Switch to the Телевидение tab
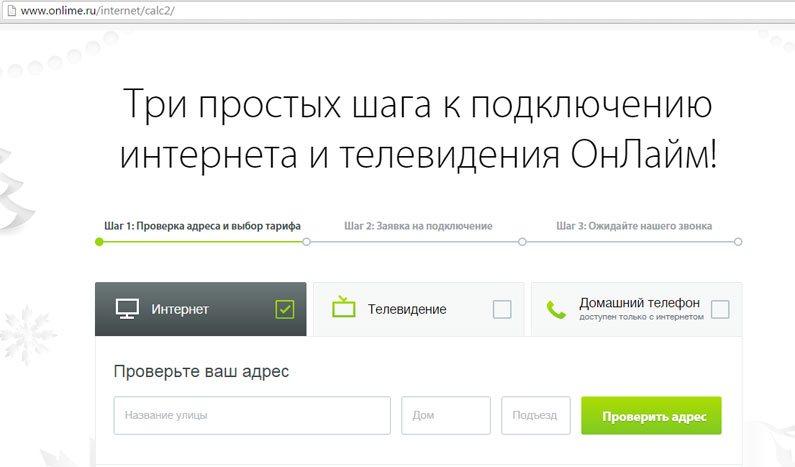 407,309
